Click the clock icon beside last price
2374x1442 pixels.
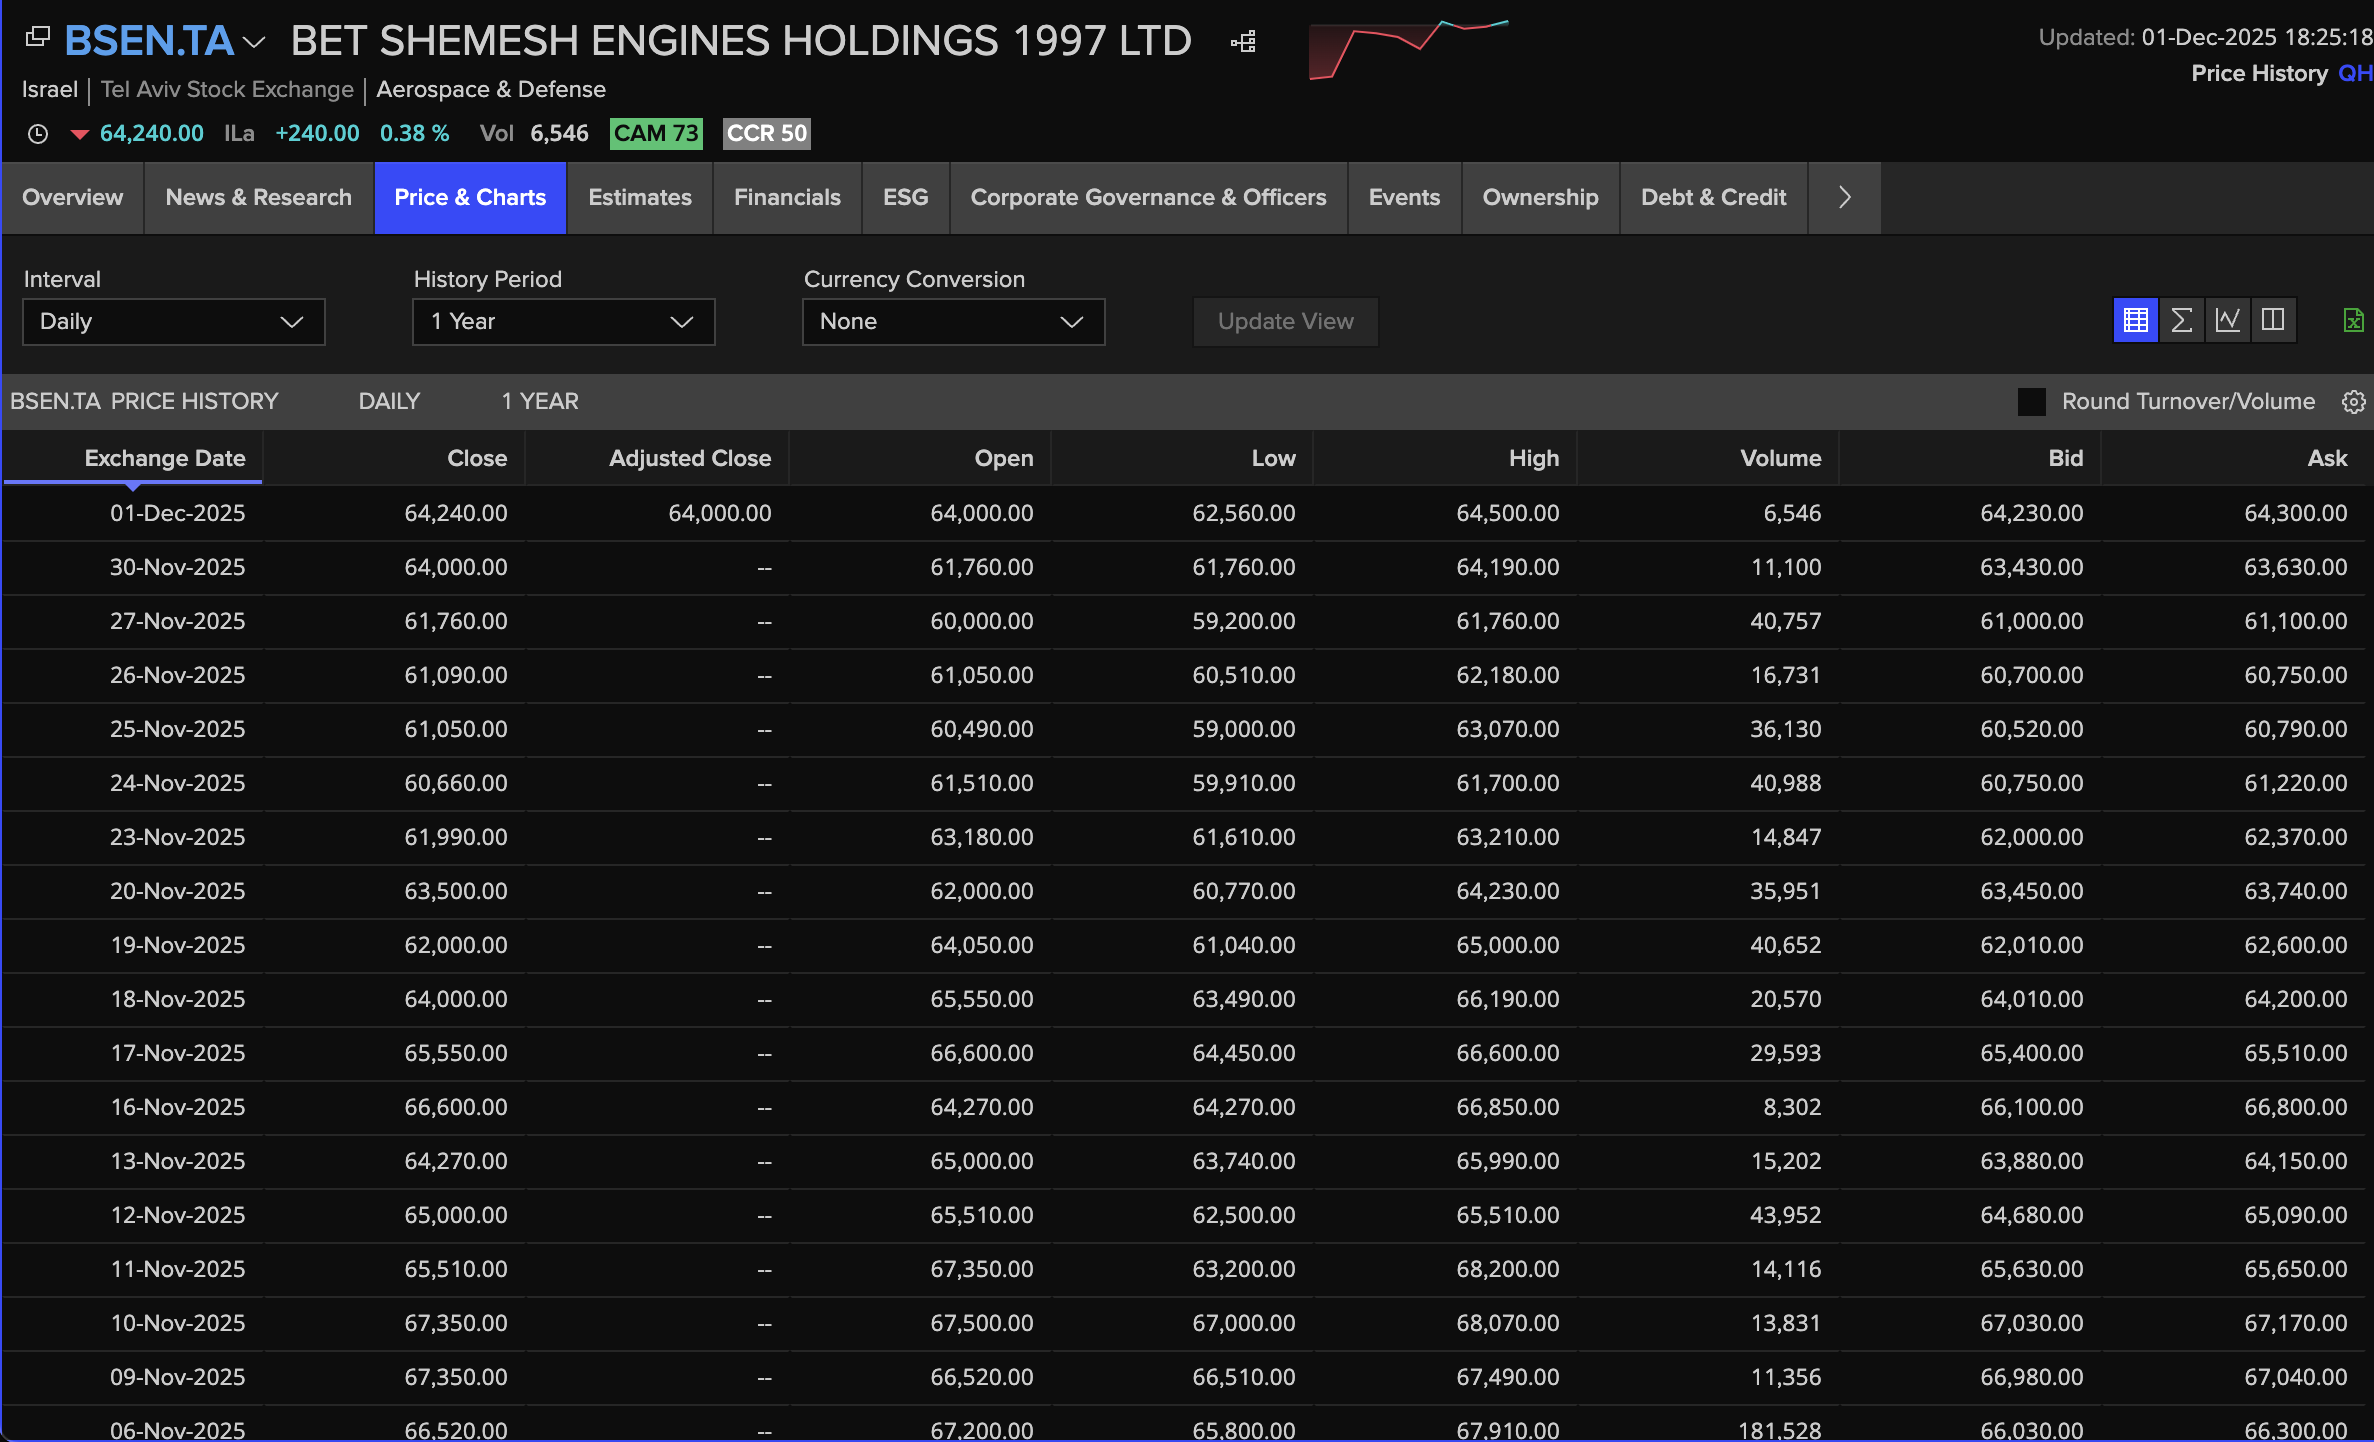tap(38, 134)
